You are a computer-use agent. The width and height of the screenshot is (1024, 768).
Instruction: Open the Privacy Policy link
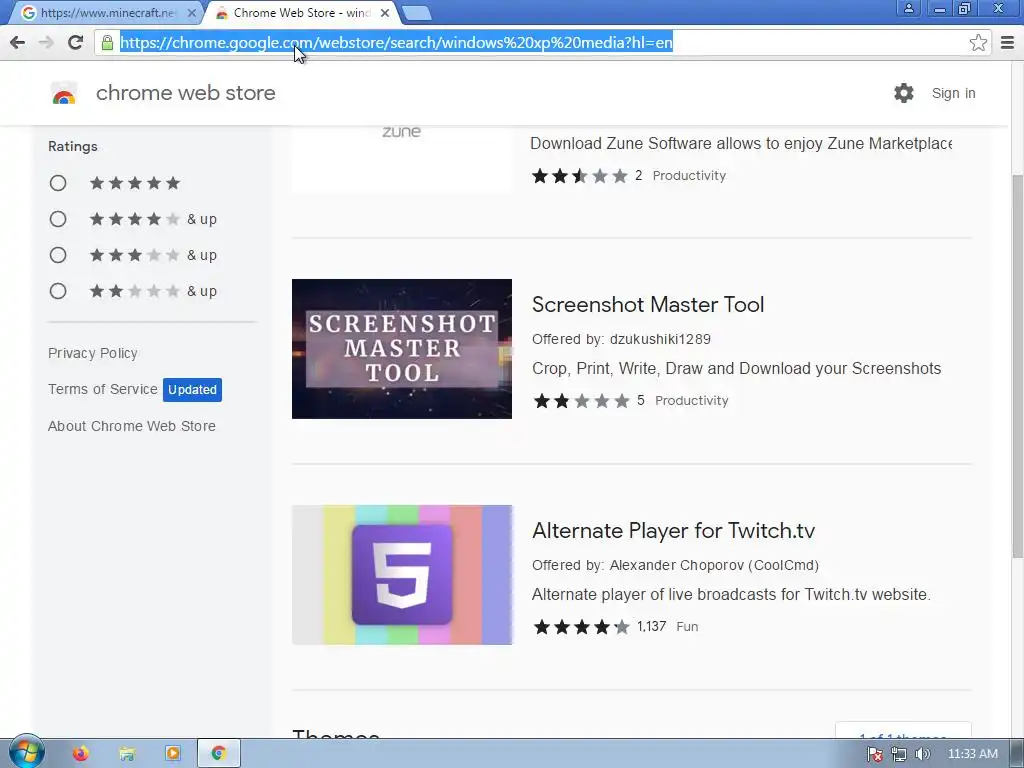tap(93, 353)
